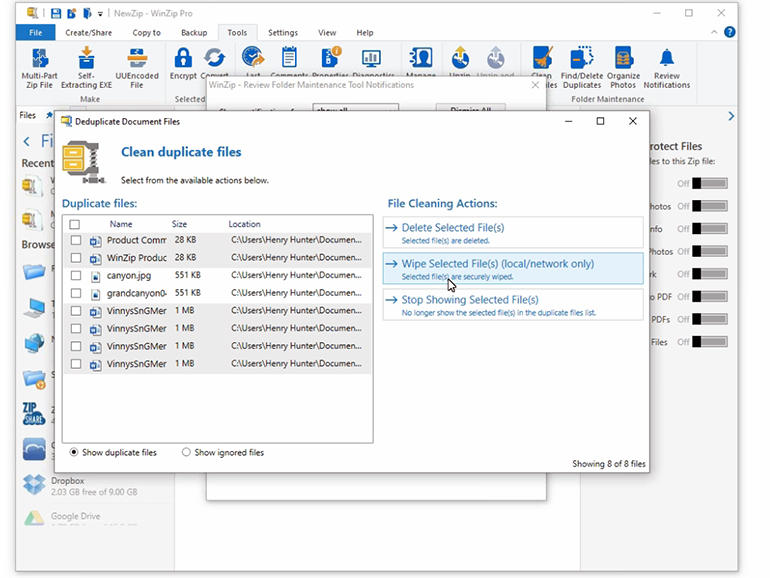770x578 pixels.
Task: Click the Multi-Part Zip File tool
Action: pyautogui.click(x=39, y=68)
